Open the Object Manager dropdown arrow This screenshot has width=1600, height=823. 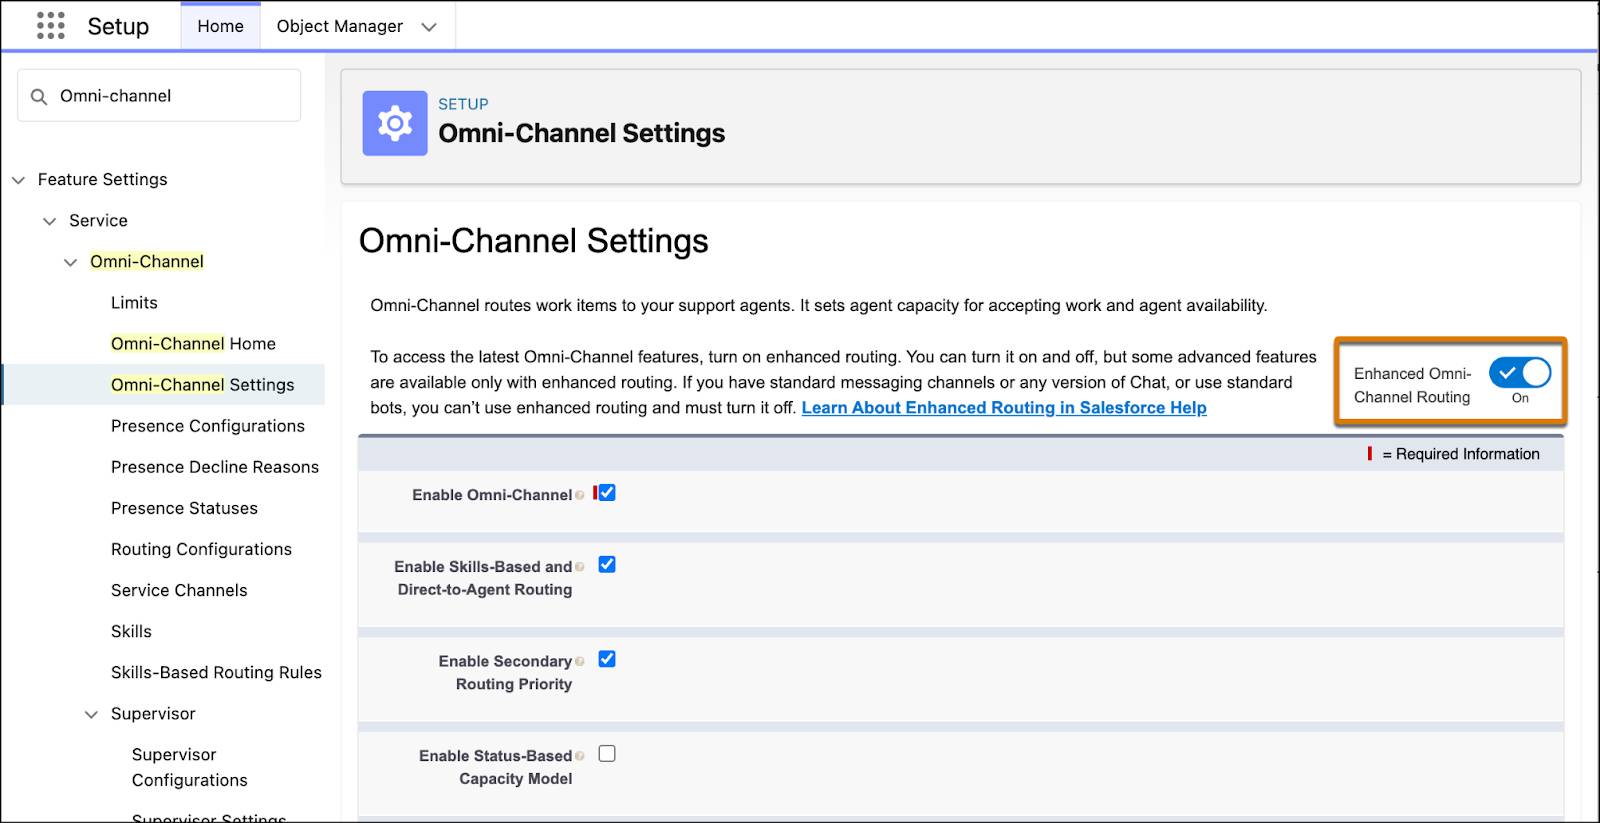tap(429, 27)
